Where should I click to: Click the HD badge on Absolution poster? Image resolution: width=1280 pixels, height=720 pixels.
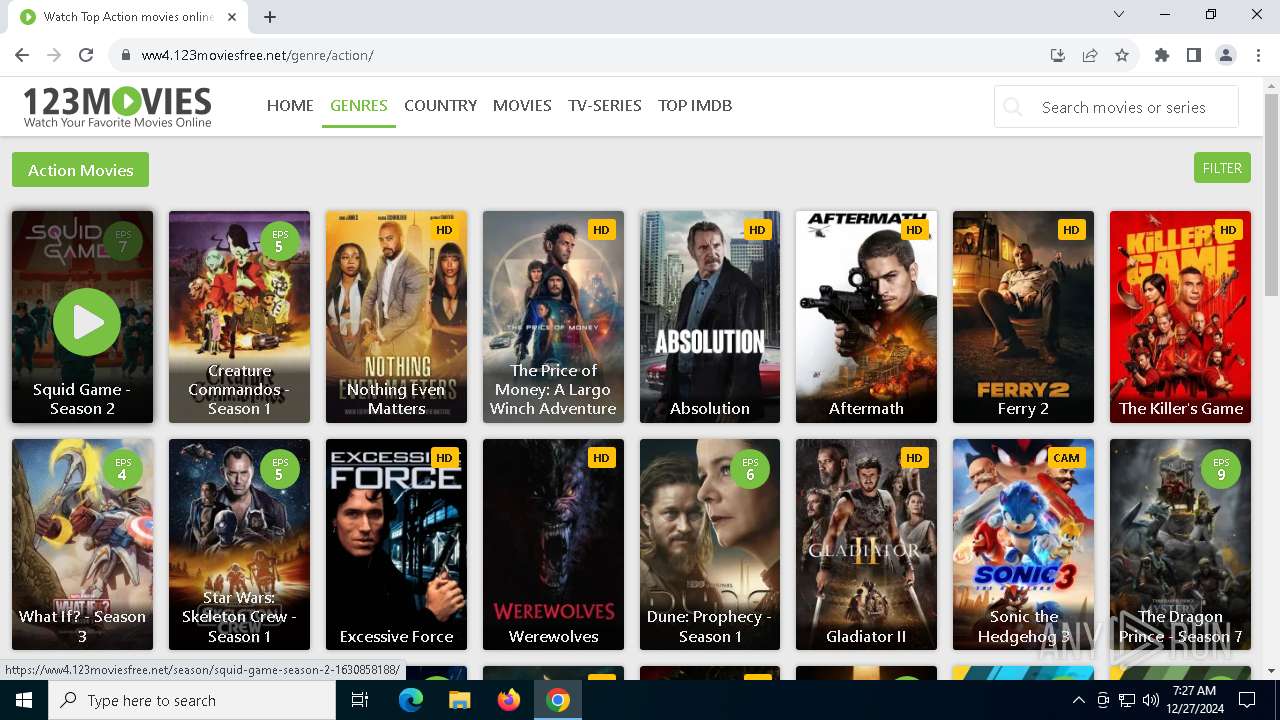pos(757,230)
